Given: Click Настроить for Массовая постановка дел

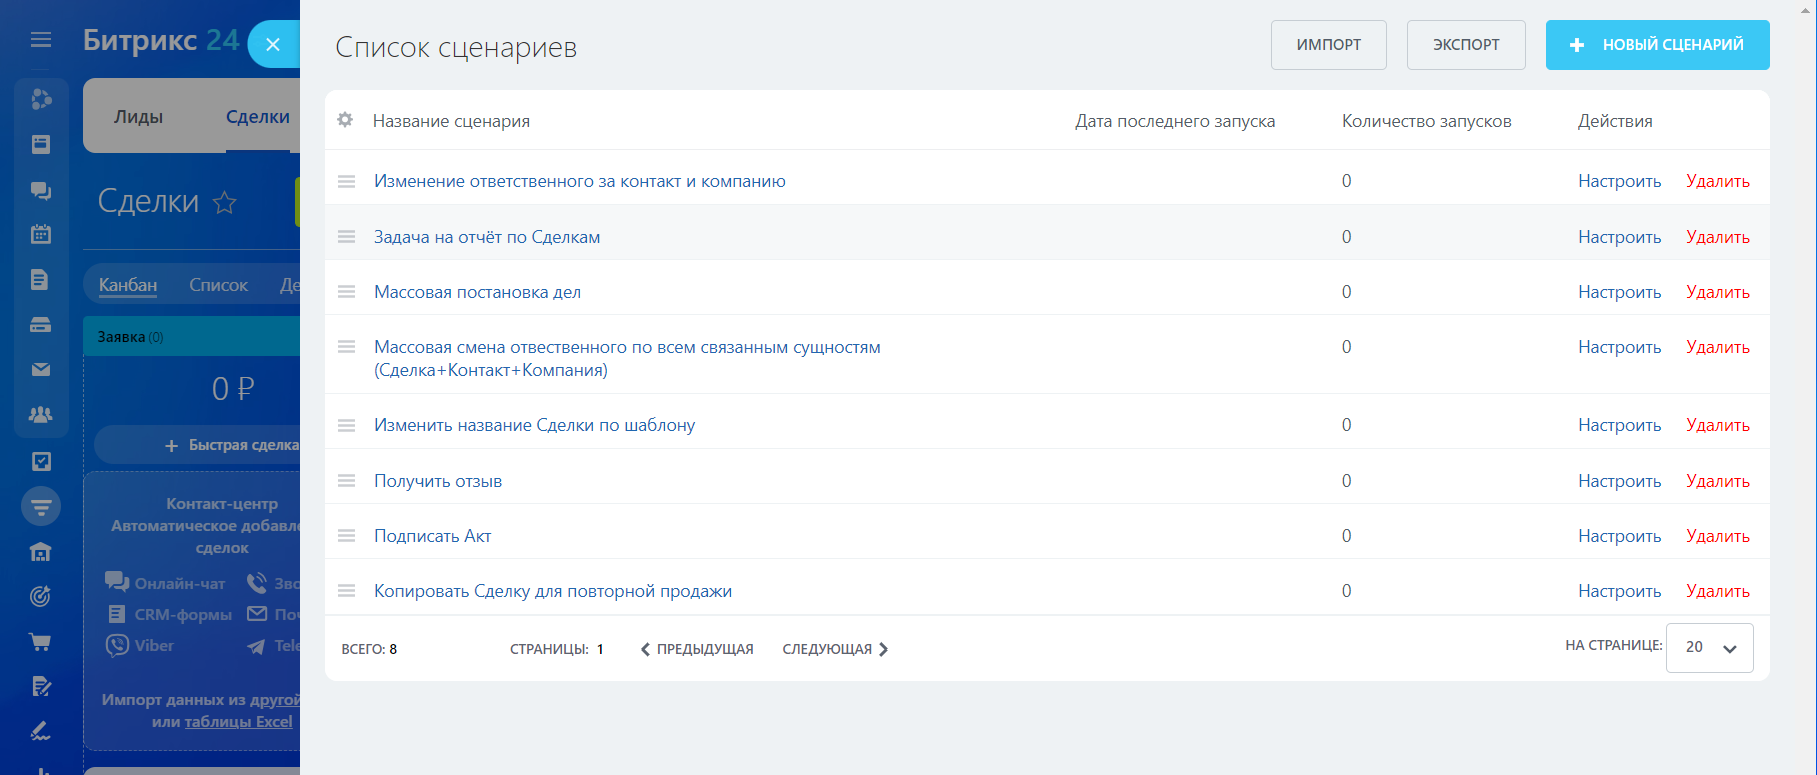Looking at the screenshot, I should point(1619,292).
